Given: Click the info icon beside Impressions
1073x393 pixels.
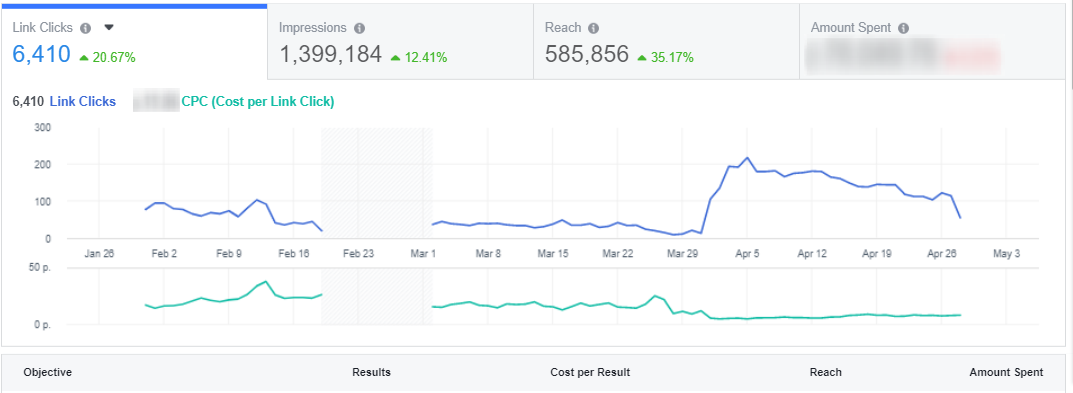Looking at the screenshot, I should [360, 28].
